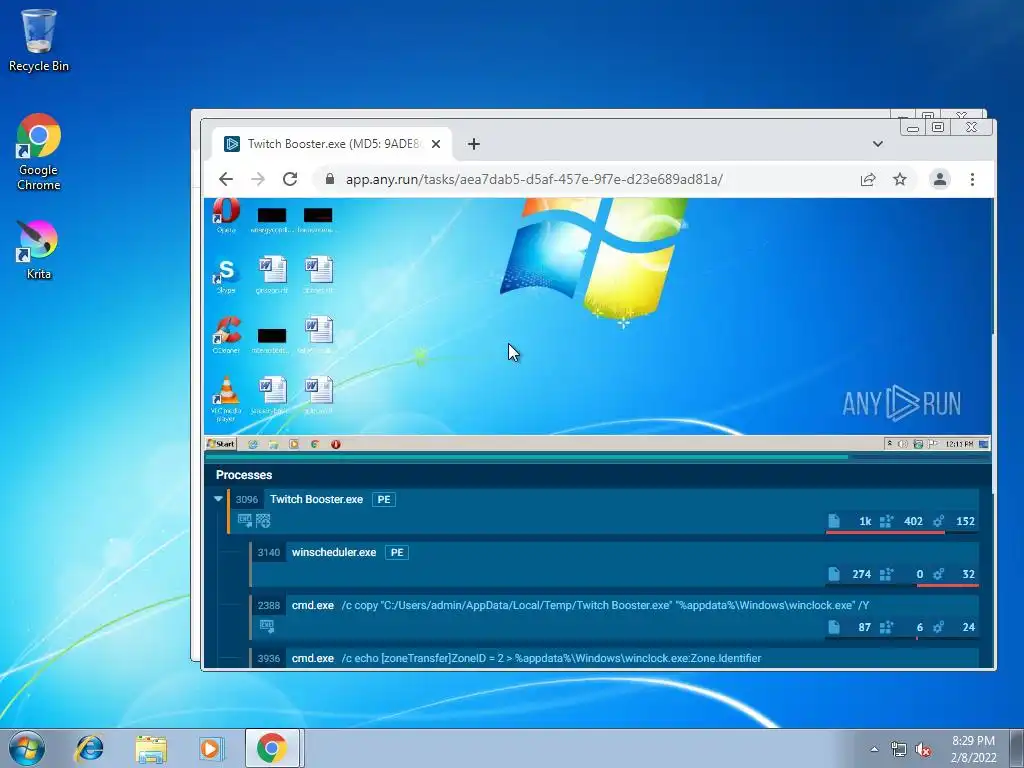Screen dimensions: 1024x768
Task: Select cmd.exe process 3936
Action: (614, 658)
